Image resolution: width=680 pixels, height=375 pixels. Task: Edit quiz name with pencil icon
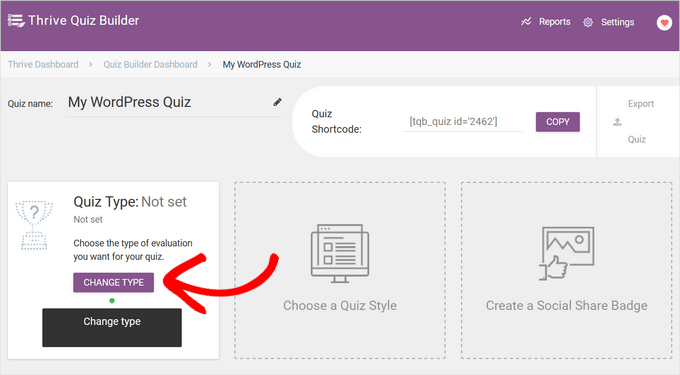pyautogui.click(x=277, y=102)
